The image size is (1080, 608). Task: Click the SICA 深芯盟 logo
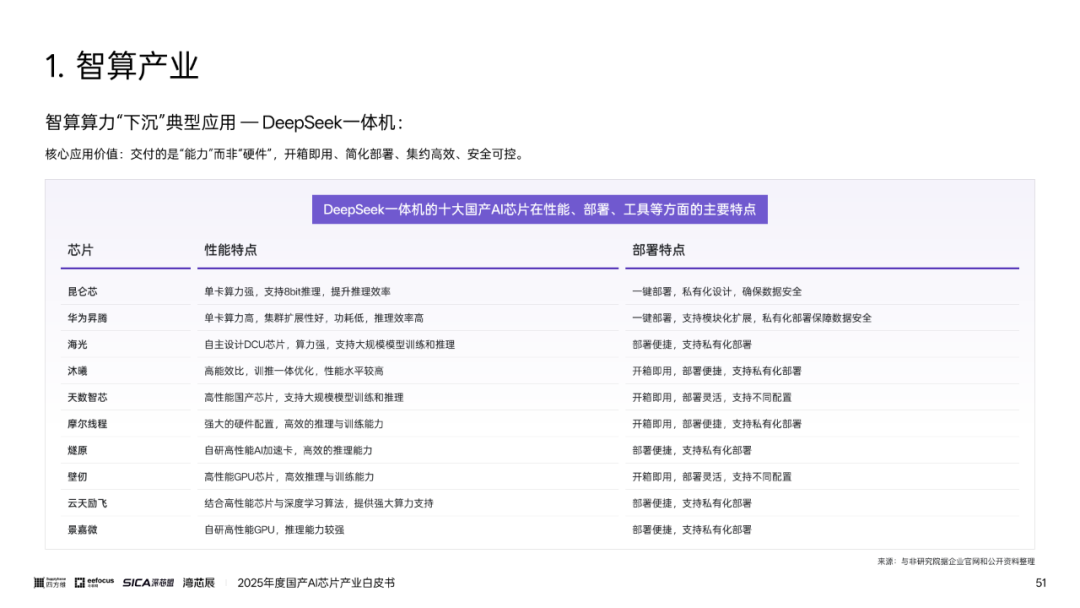[x=148, y=583]
